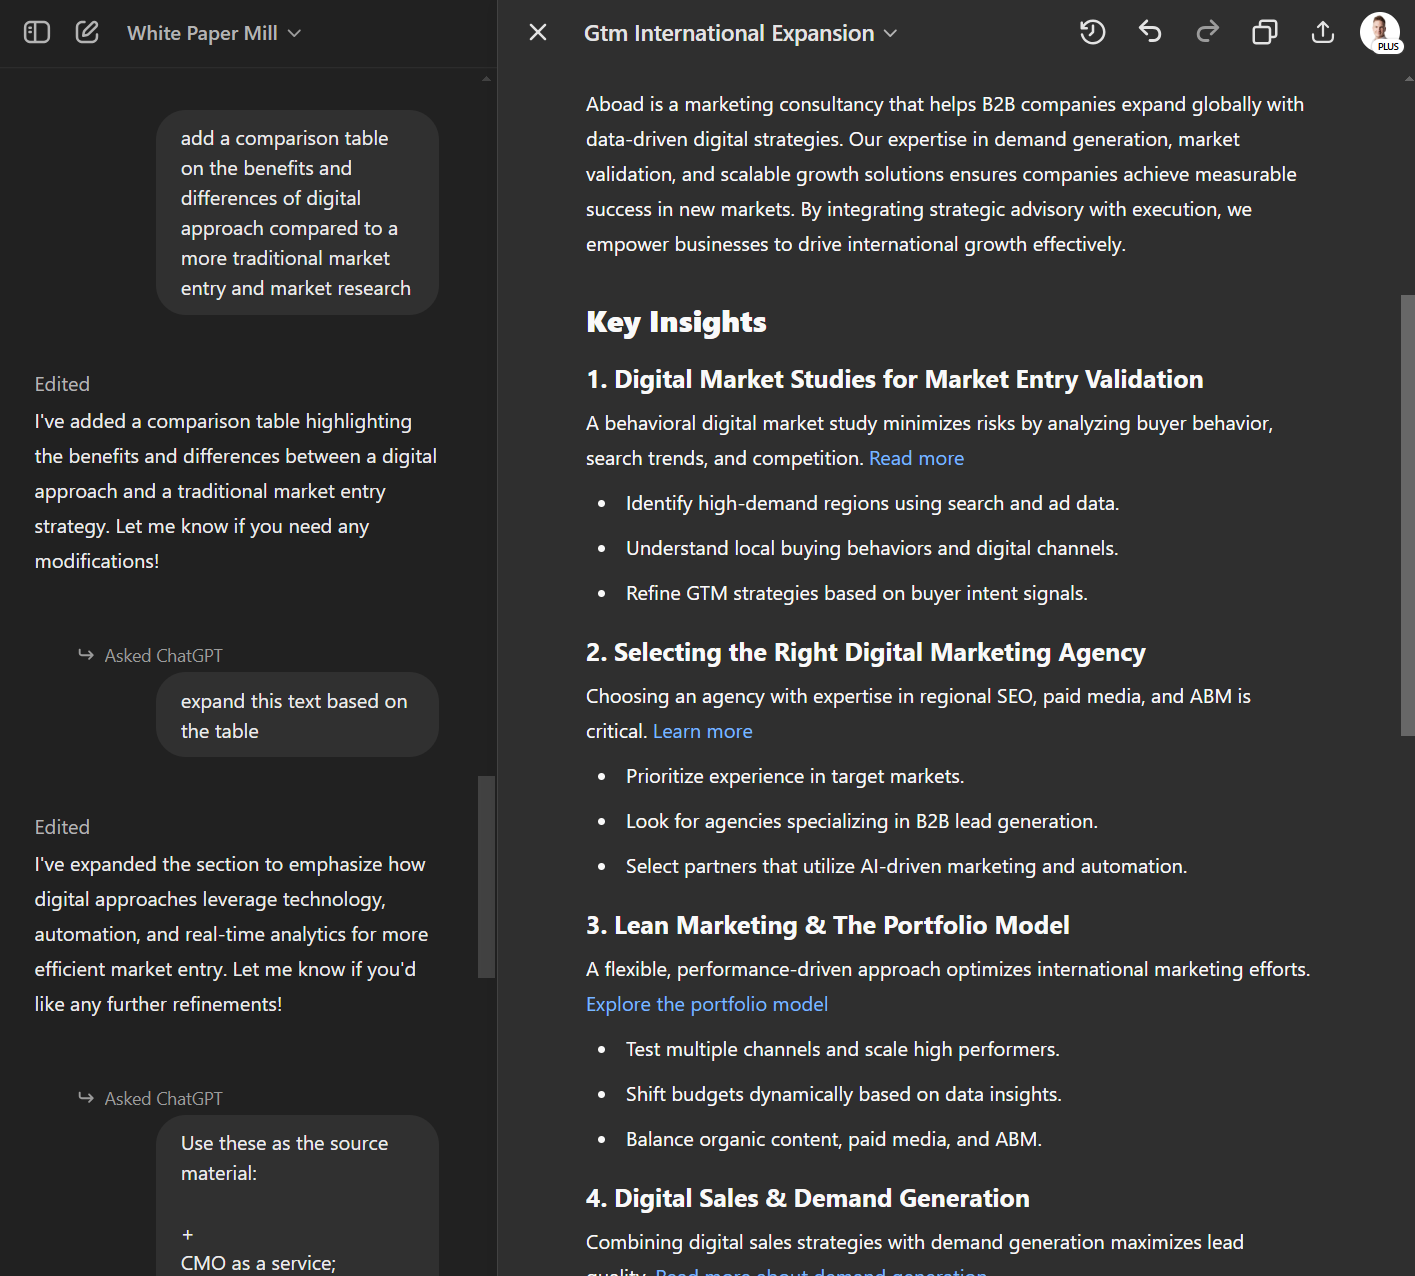
Task: Toggle the sidebar panel icon
Action: (x=37, y=33)
